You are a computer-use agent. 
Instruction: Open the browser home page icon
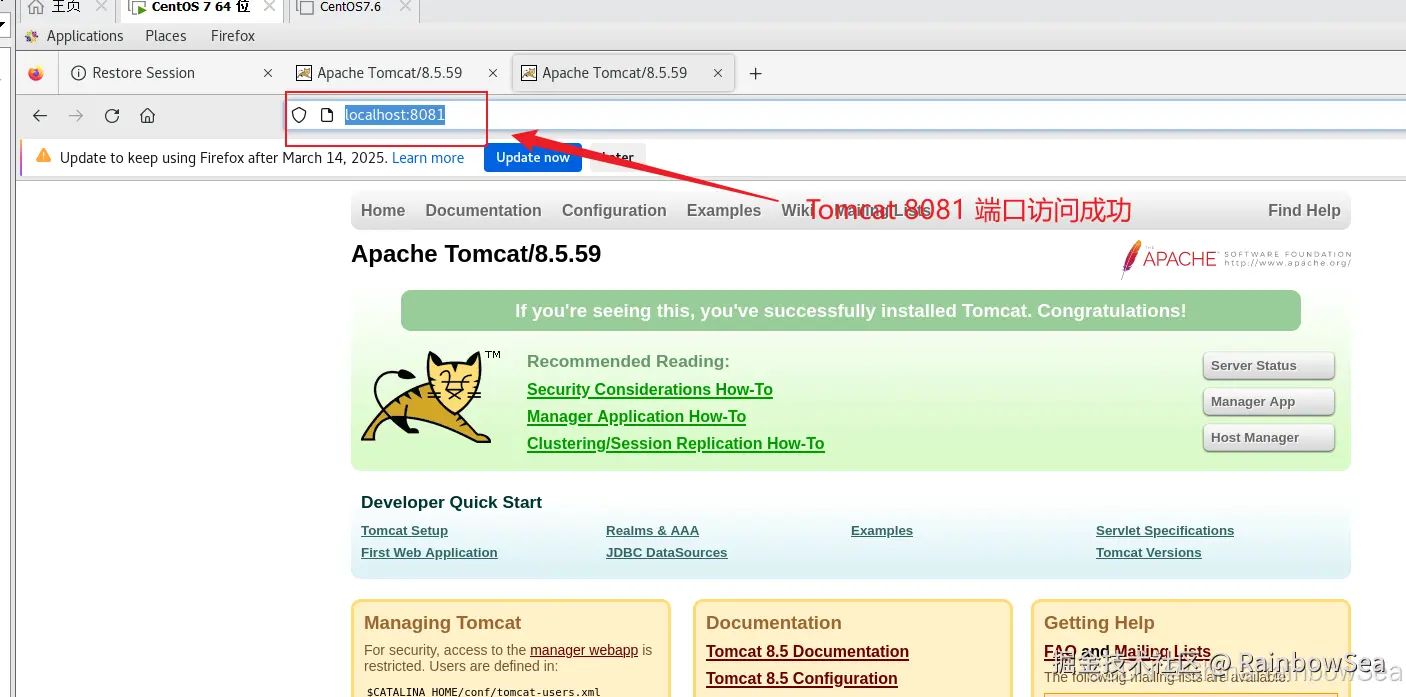click(x=147, y=115)
